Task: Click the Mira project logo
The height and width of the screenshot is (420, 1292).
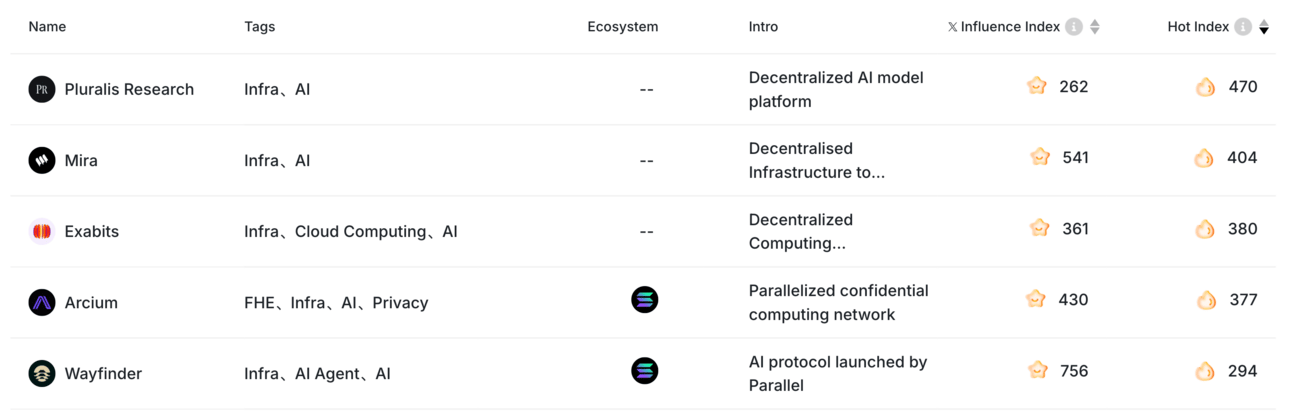Action: 42,160
